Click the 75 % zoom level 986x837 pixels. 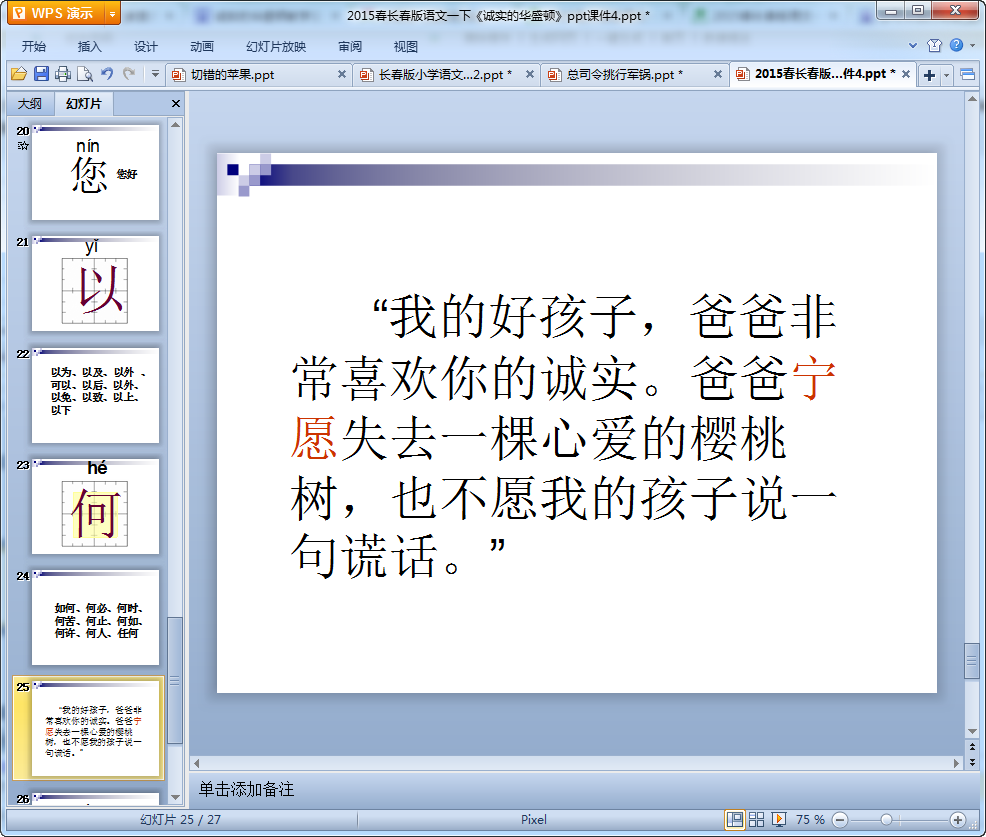pos(810,819)
